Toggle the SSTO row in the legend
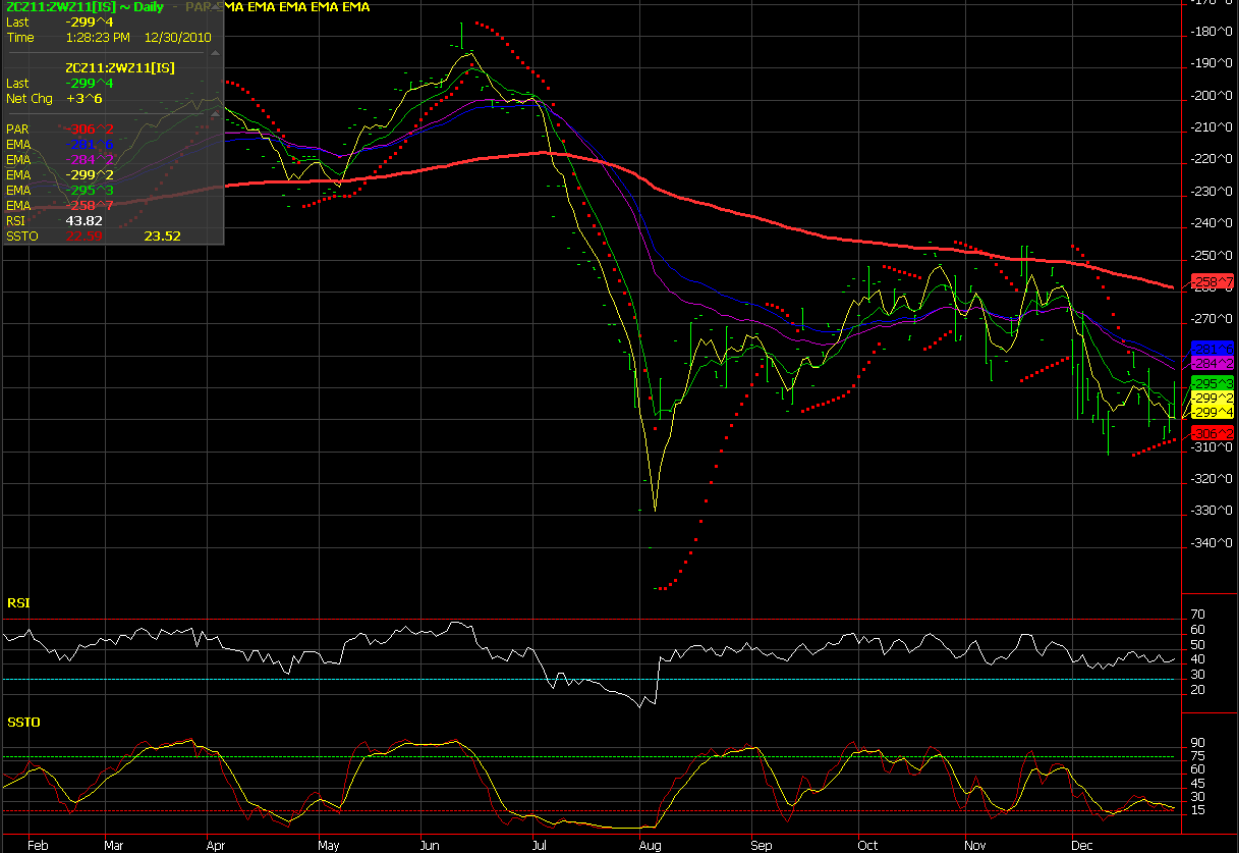1239x853 pixels. click(x=20, y=236)
